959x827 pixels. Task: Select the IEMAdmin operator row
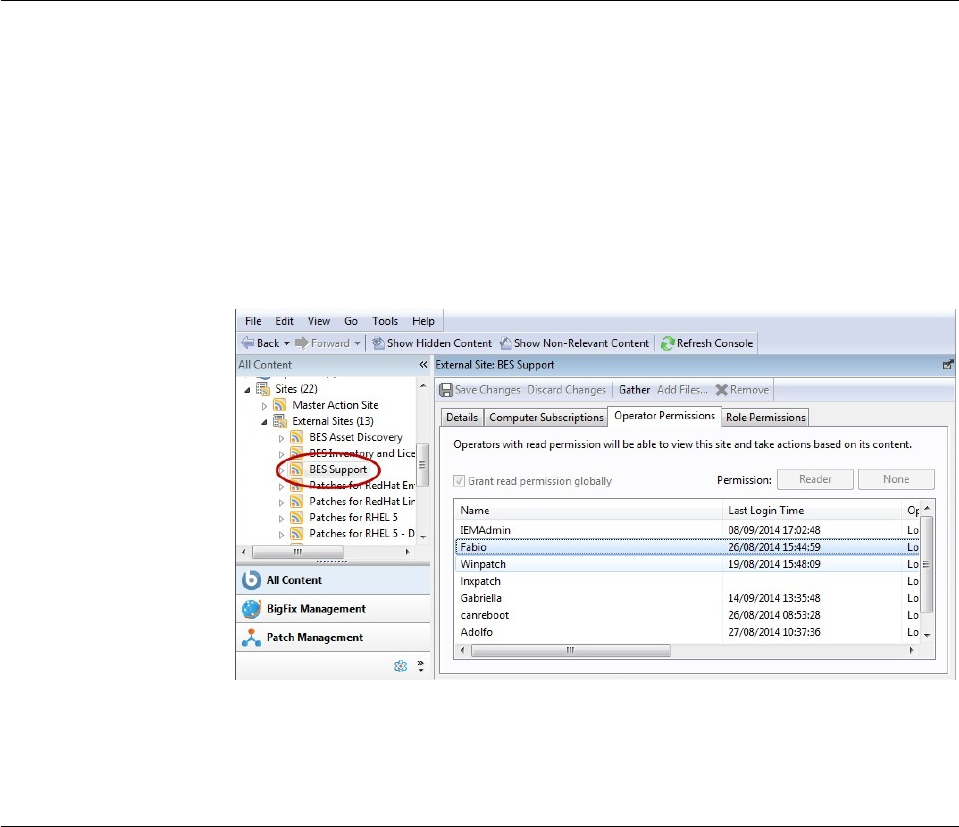tap(687, 530)
